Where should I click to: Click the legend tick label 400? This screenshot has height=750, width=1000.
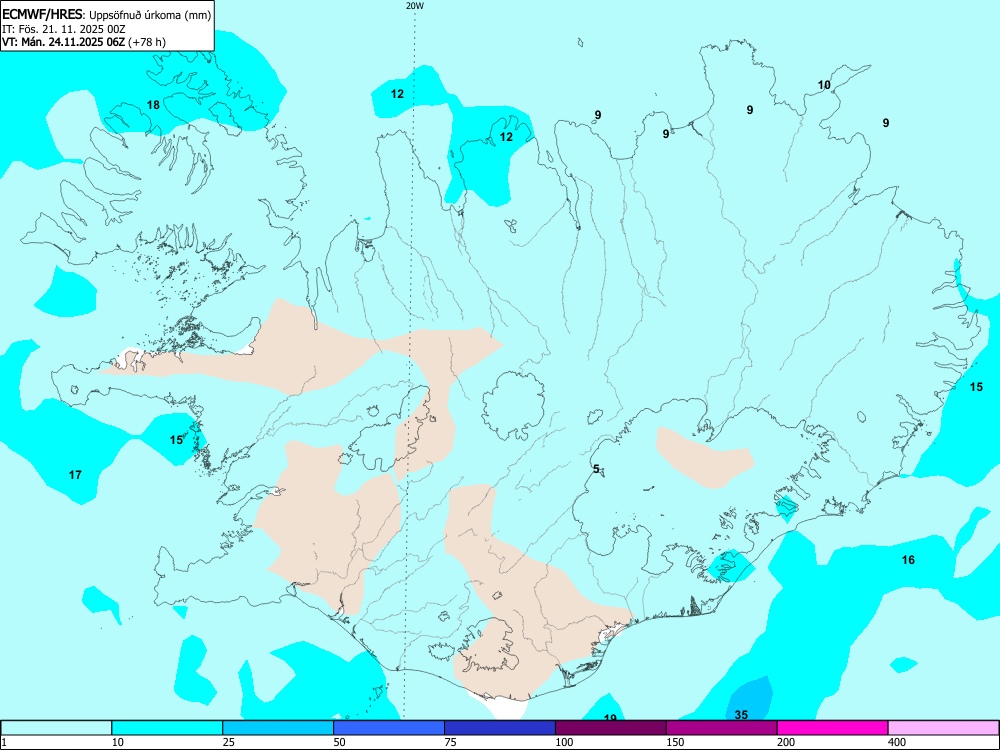coord(897,742)
